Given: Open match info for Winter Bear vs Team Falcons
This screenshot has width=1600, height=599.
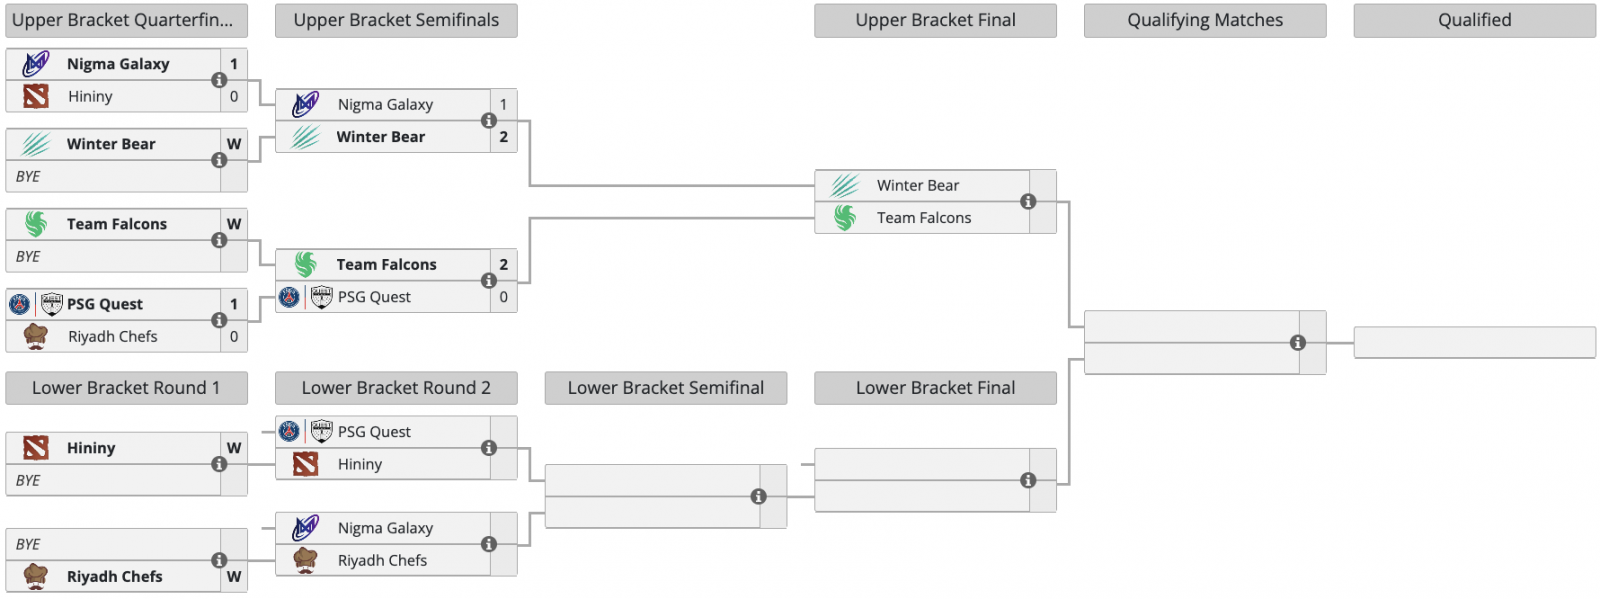Looking at the screenshot, I should (1028, 201).
